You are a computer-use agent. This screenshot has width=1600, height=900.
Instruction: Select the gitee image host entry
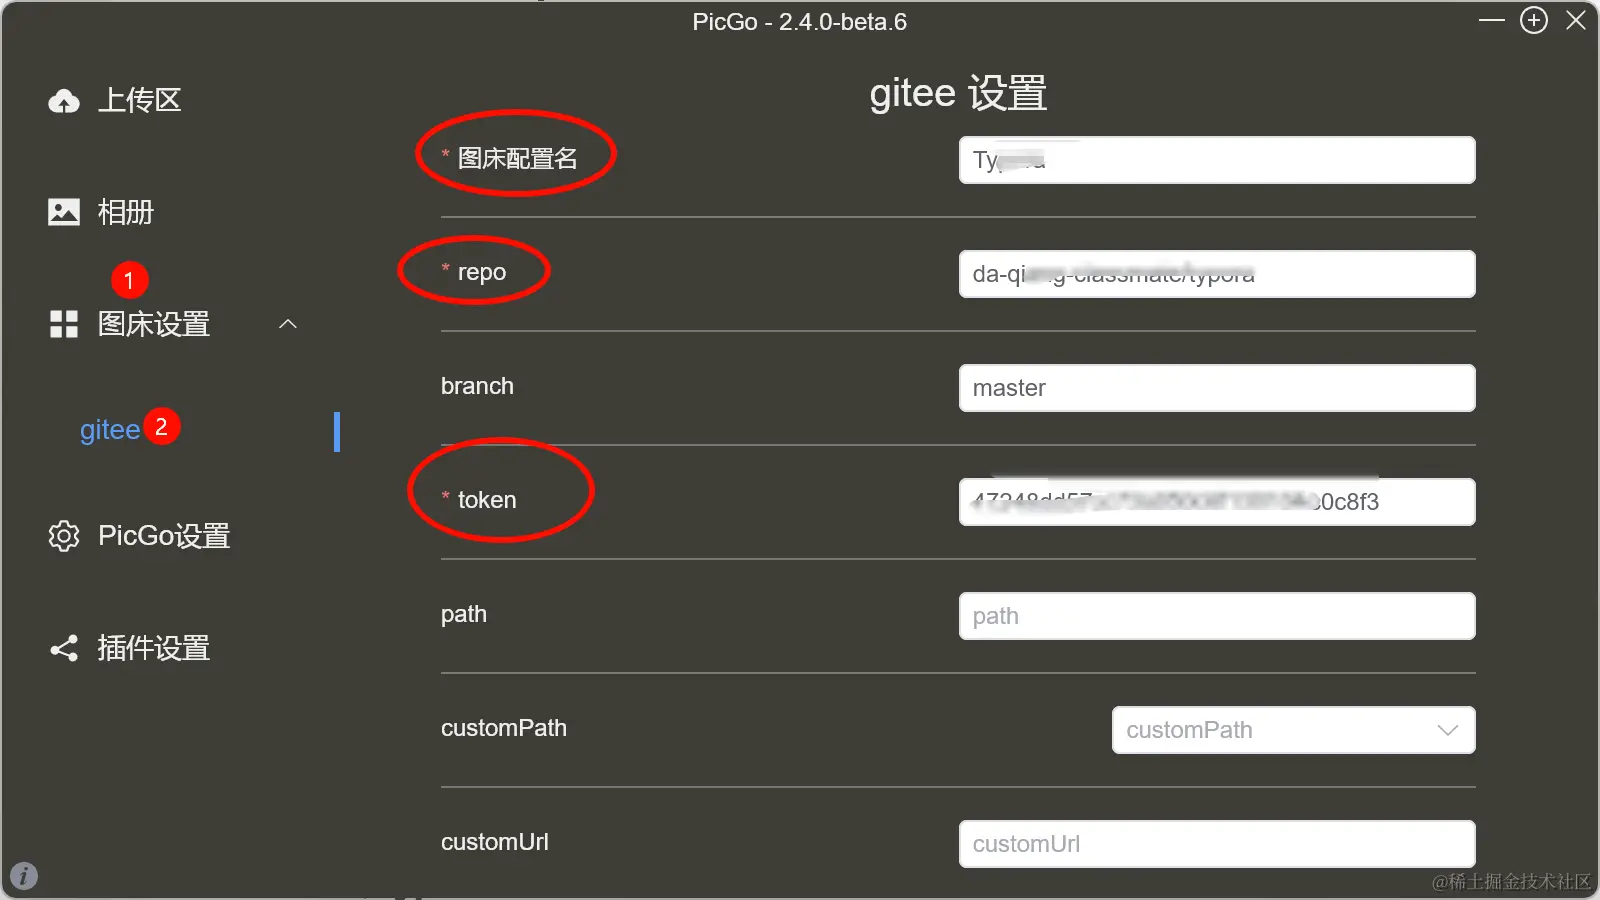[110, 430]
